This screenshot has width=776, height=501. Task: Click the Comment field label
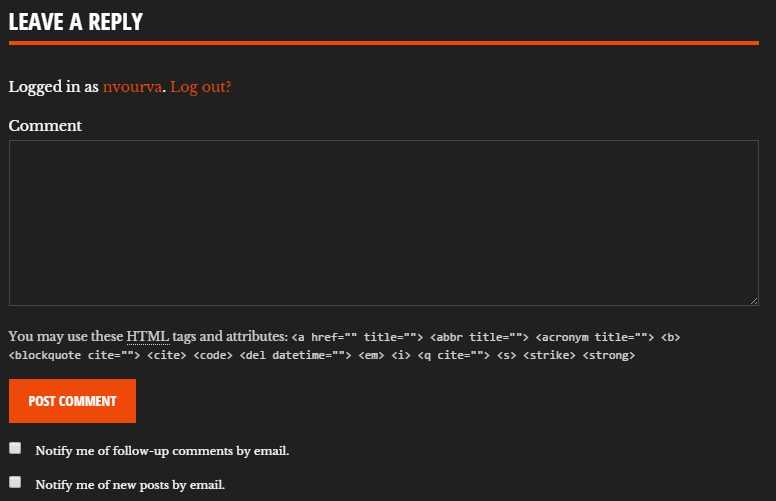point(45,126)
